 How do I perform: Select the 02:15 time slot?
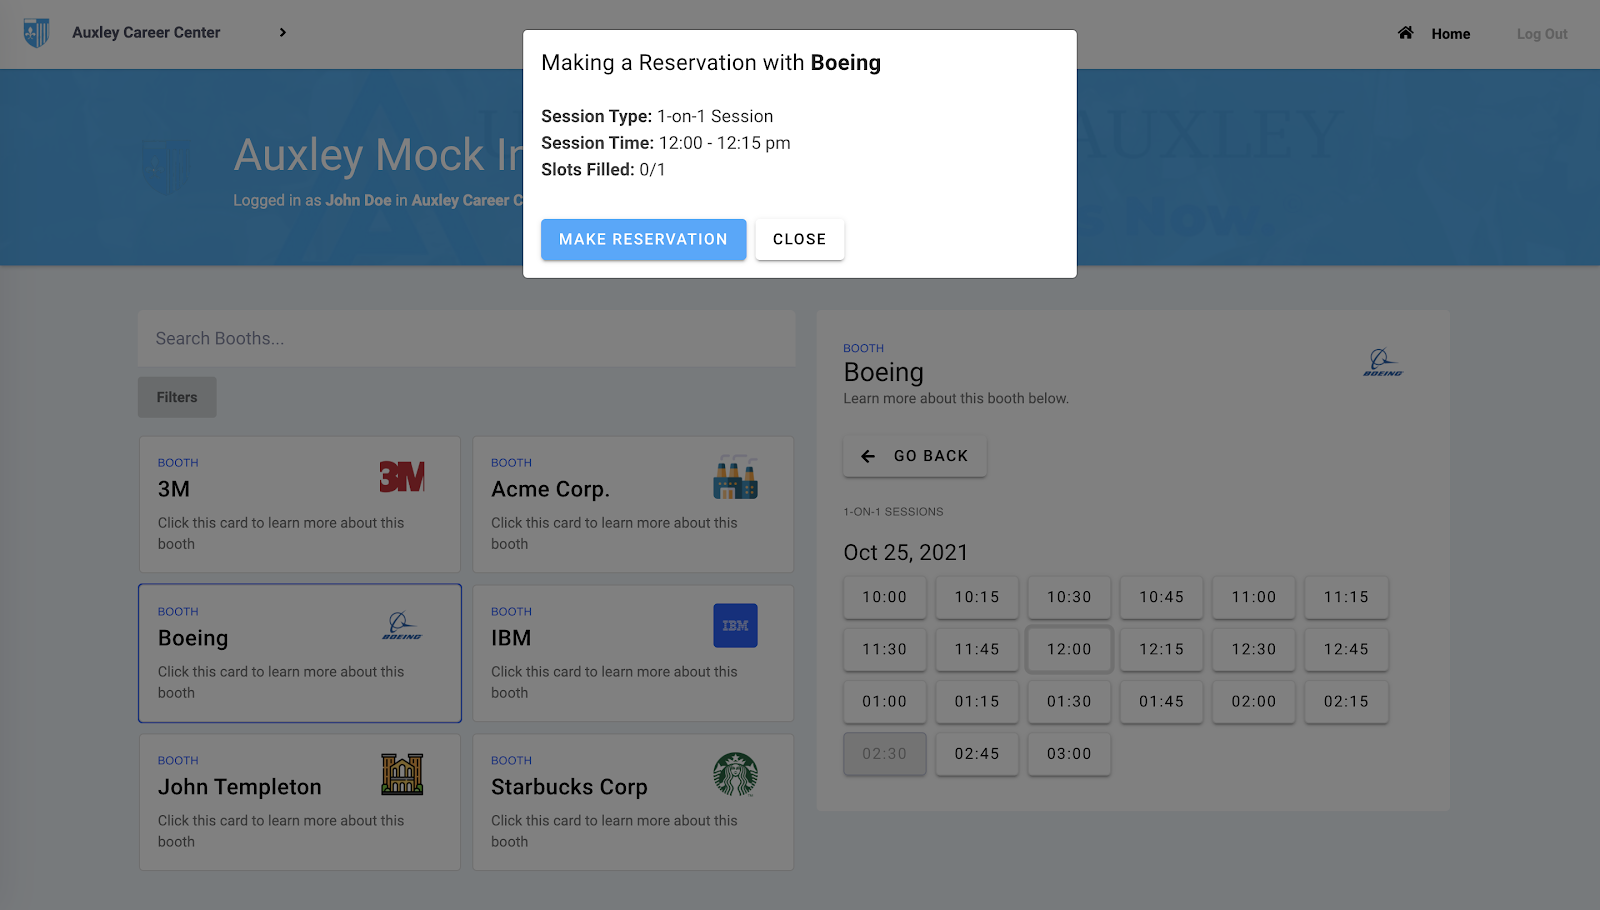click(1346, 702)
